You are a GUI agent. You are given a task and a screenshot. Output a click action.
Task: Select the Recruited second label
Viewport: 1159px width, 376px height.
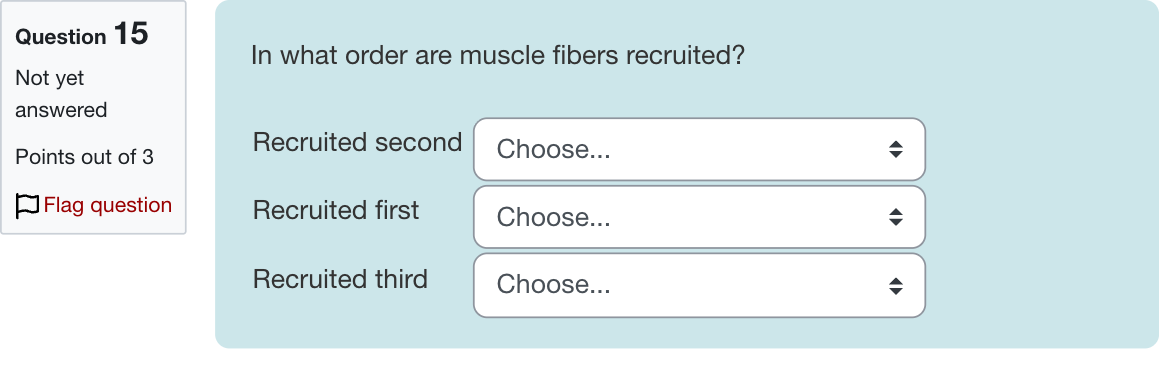(x=358, y=142)
